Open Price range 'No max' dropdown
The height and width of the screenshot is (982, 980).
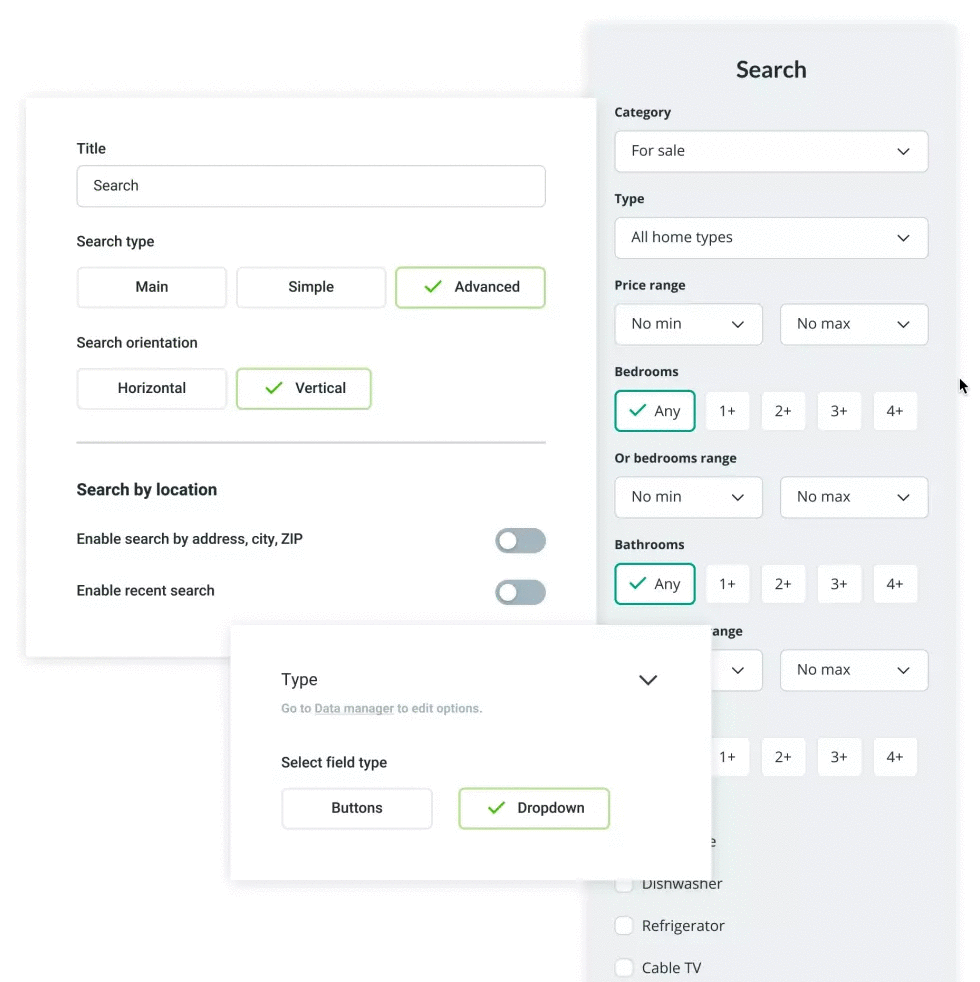pyautogui.click(x=853, y=324)
